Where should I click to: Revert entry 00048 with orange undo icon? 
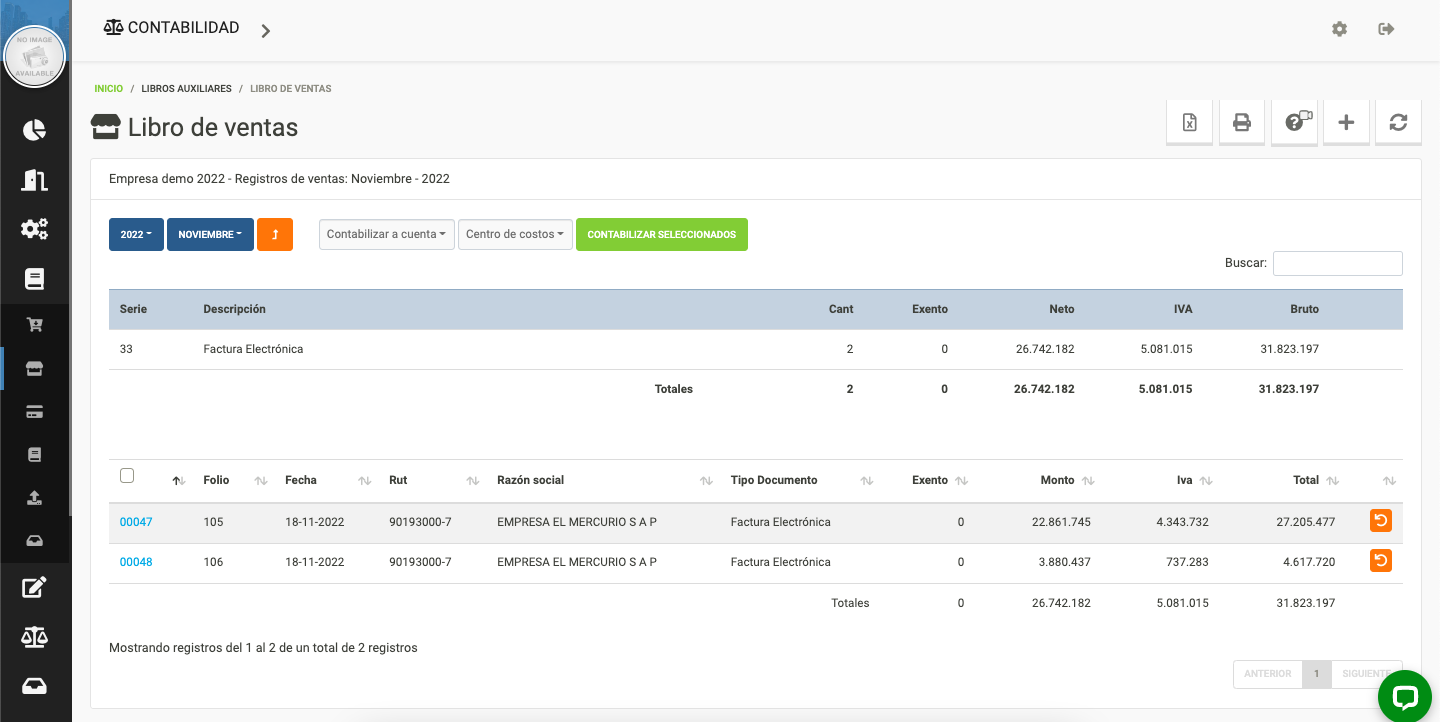[1381, 561]
